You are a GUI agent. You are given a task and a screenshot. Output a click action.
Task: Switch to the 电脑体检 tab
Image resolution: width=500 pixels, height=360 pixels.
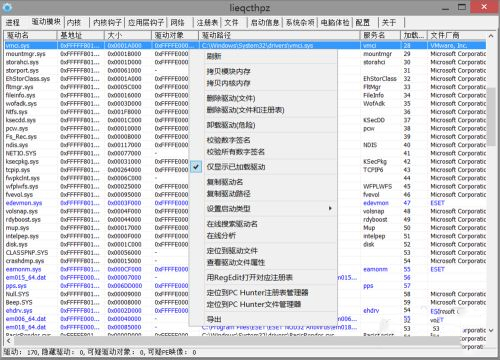pyautogui.click(x=335, y=22)
